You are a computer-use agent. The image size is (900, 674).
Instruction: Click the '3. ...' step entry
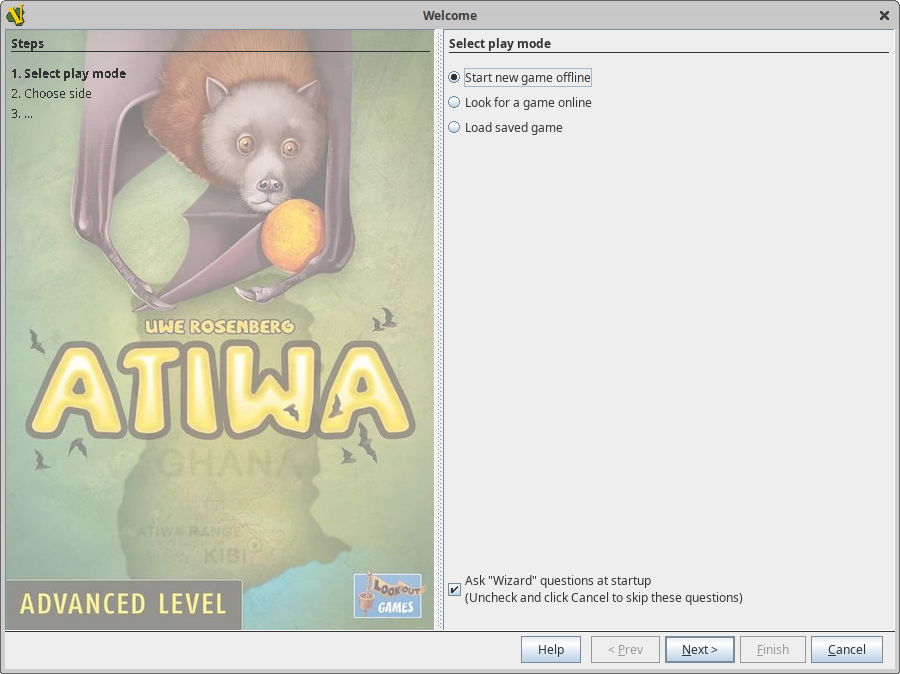tap(22, 113)
